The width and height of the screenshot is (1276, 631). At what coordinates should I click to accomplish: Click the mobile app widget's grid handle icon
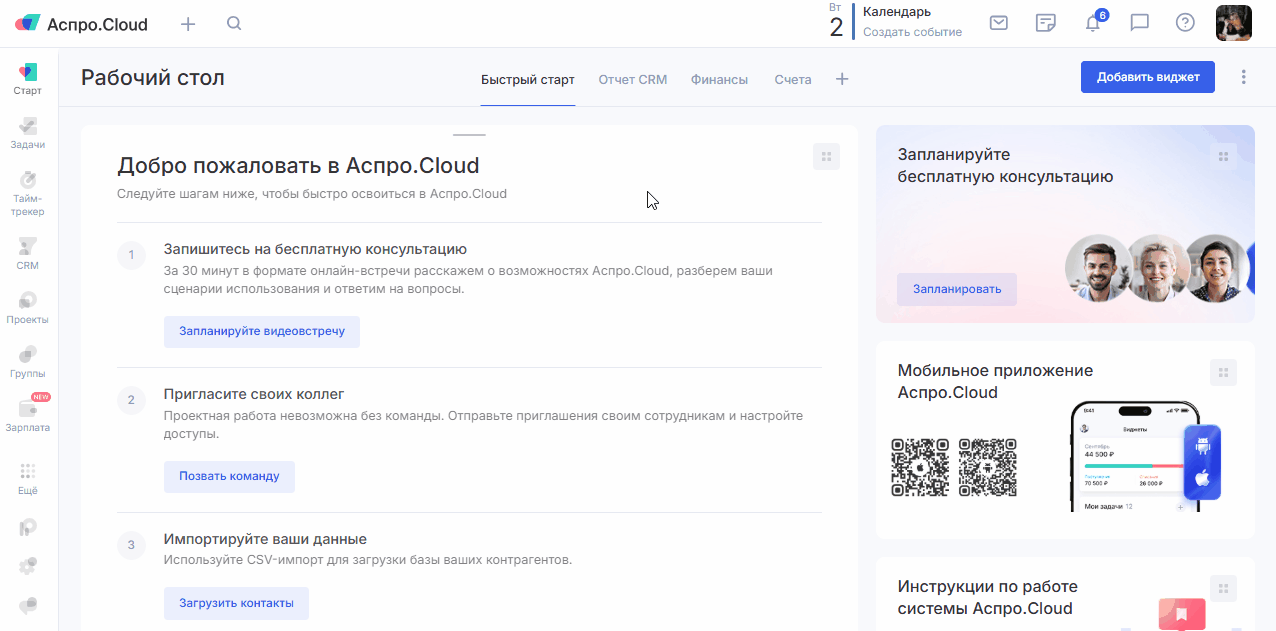1223,372
